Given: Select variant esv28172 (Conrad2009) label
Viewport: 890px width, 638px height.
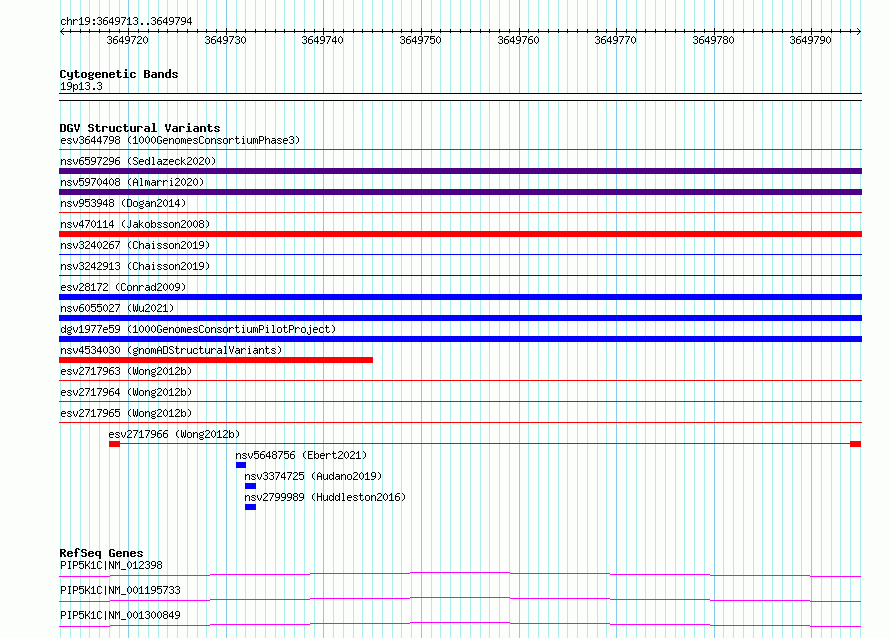Looking at the screenshot, I should pyautogui.click(x=123, y=287).
